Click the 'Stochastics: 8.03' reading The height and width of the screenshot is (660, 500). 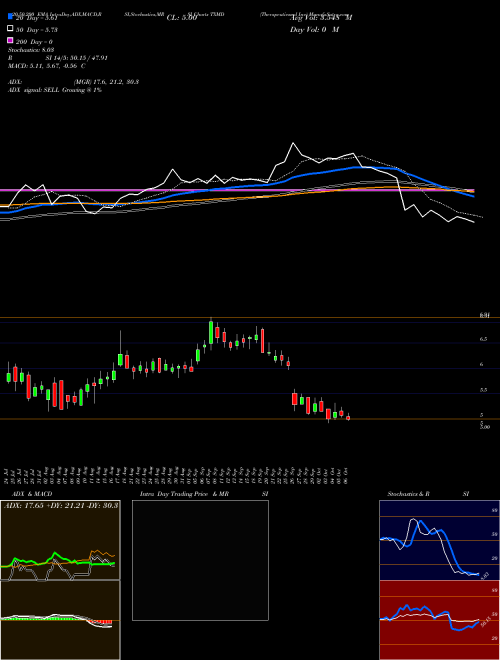pos(32,50)
